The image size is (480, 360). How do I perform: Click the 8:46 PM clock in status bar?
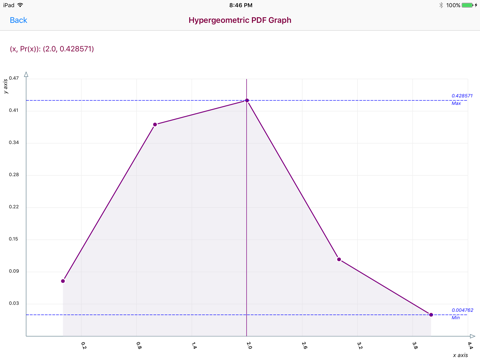[x=241, y=5]
